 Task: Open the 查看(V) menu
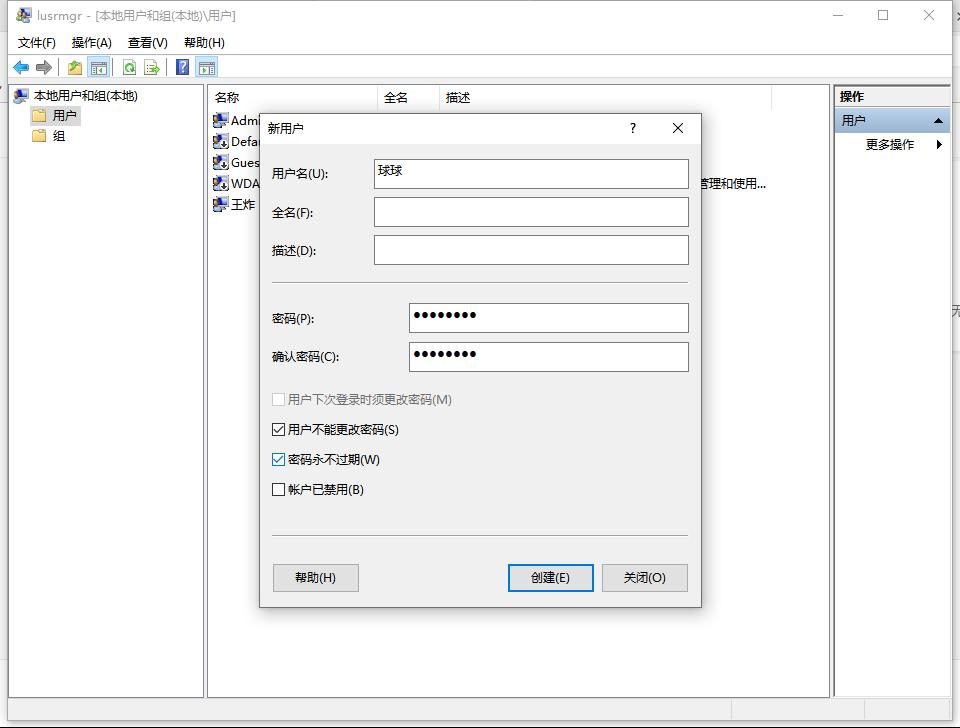click(148, 42)
